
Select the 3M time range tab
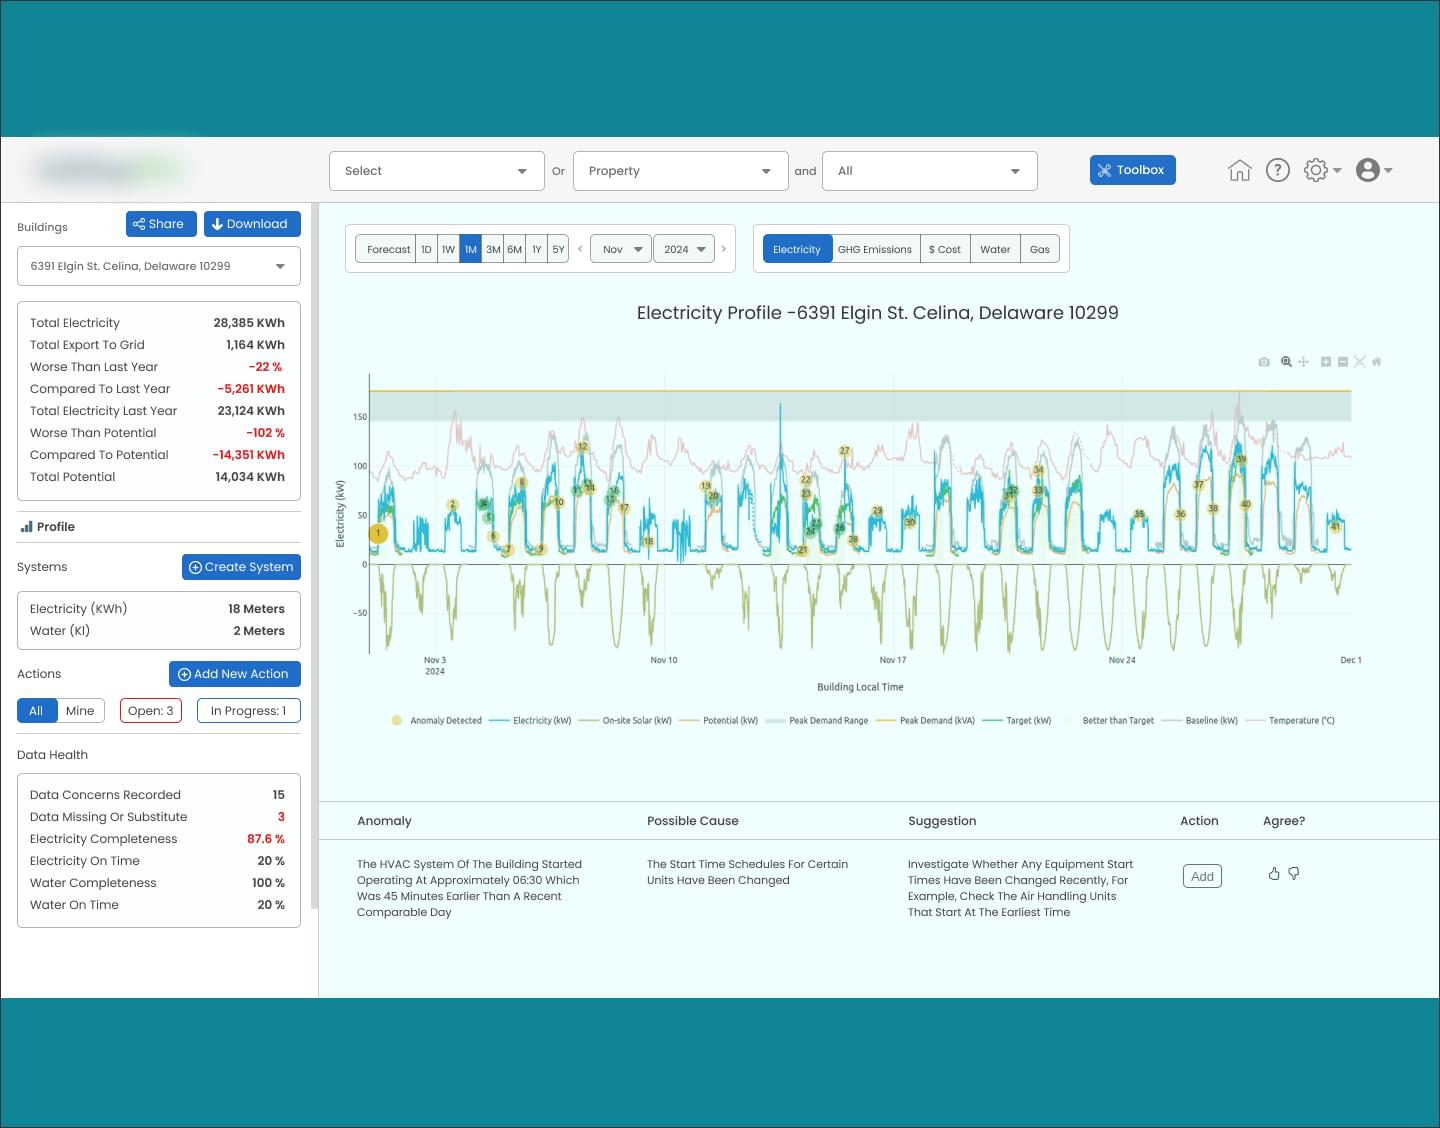(493, 249)
